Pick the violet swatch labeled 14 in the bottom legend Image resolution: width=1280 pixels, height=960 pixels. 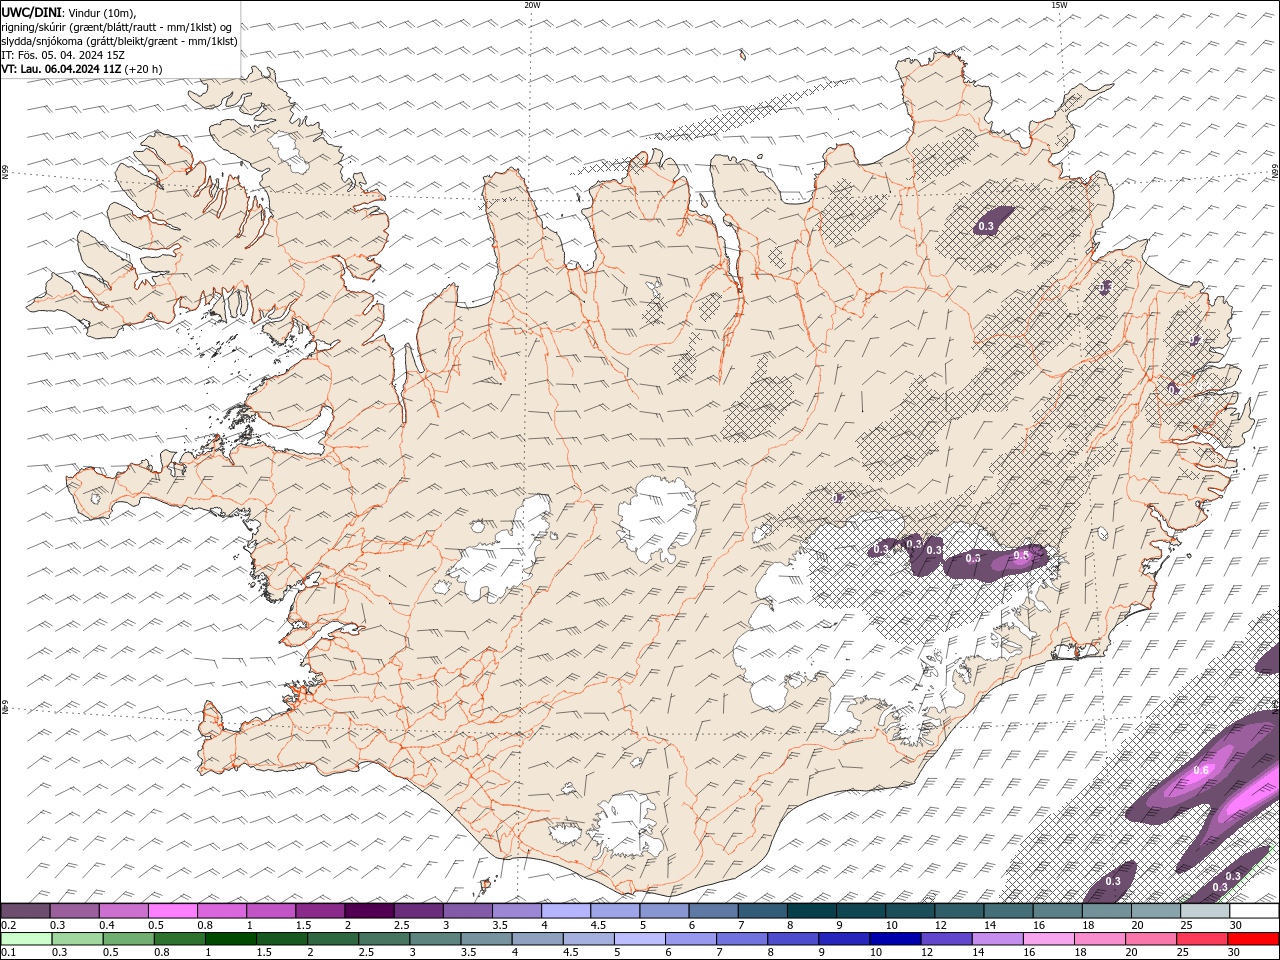(x=997, y=938)
